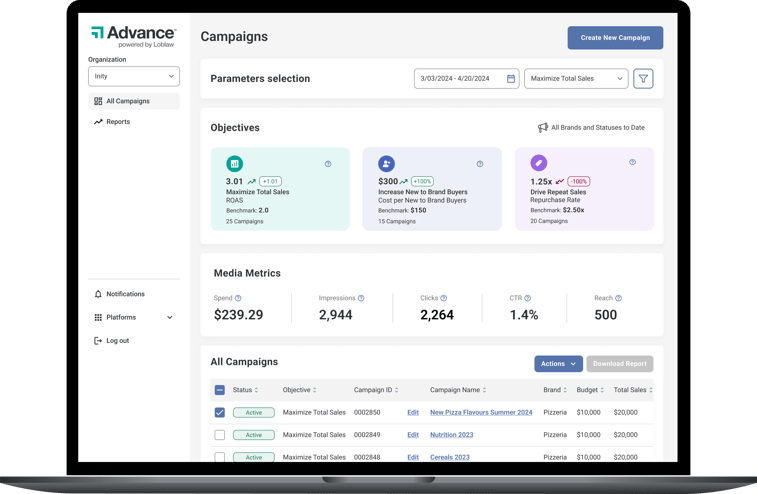Open the CTR info icon
Screen dimensions: 757x494
528,298
